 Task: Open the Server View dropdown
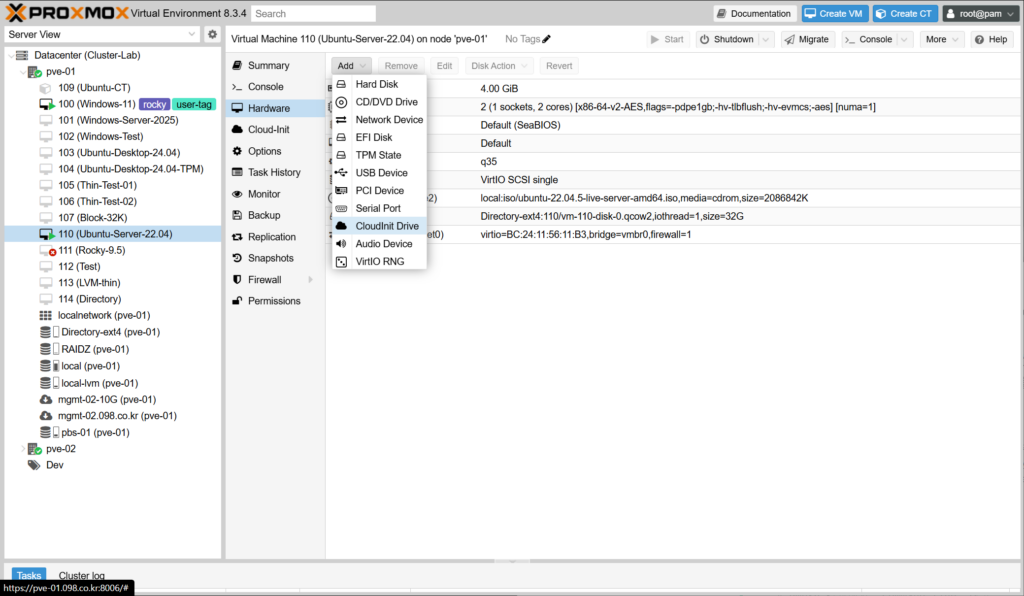click(x=192, y=34)
